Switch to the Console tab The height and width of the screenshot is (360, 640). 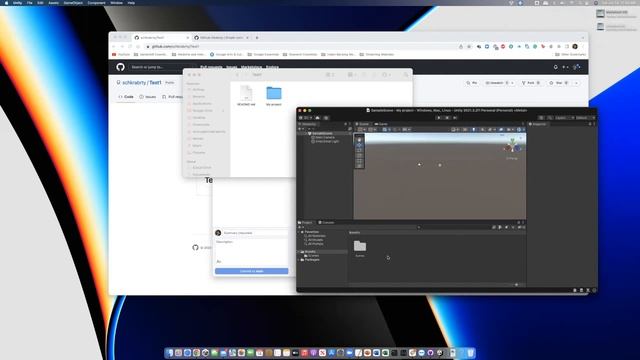[x=326, y=222]
